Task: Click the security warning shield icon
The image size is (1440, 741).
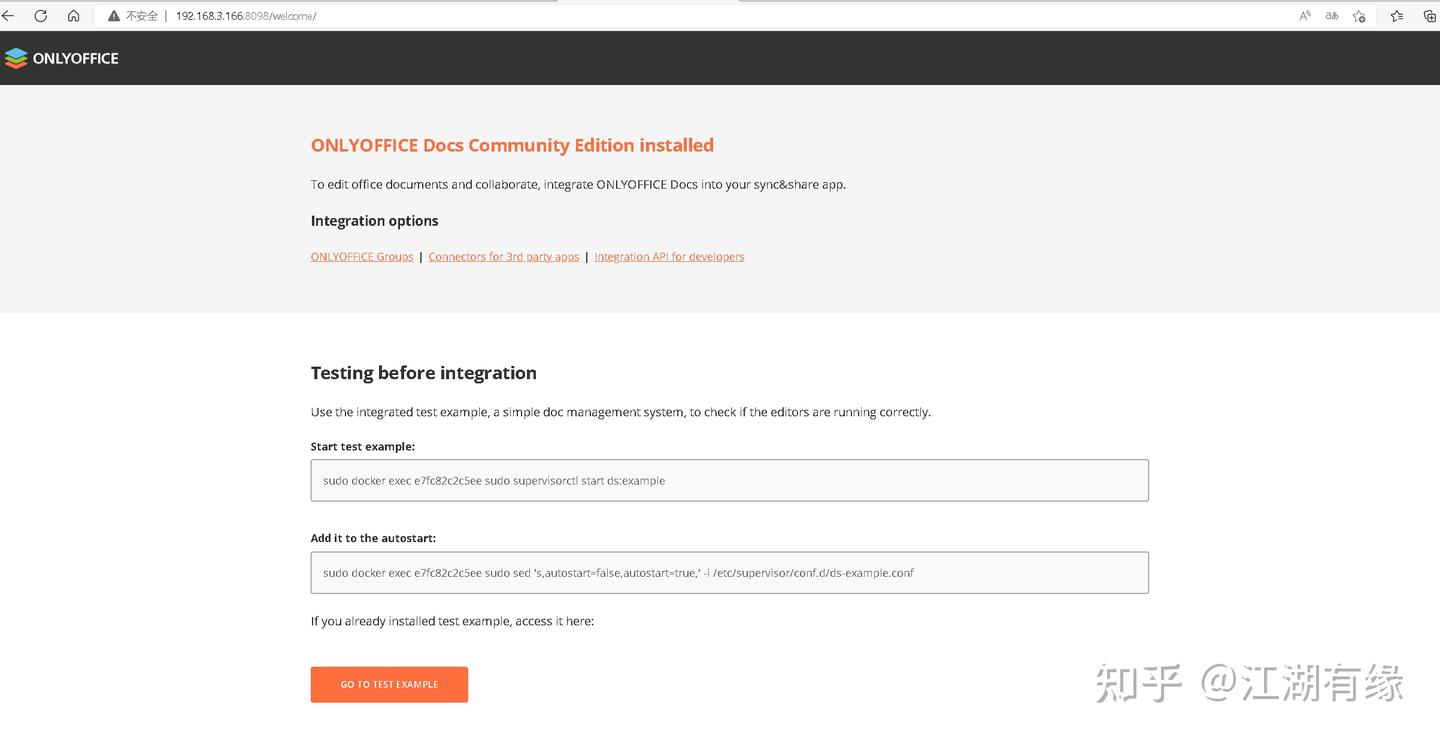Action: 113,16
